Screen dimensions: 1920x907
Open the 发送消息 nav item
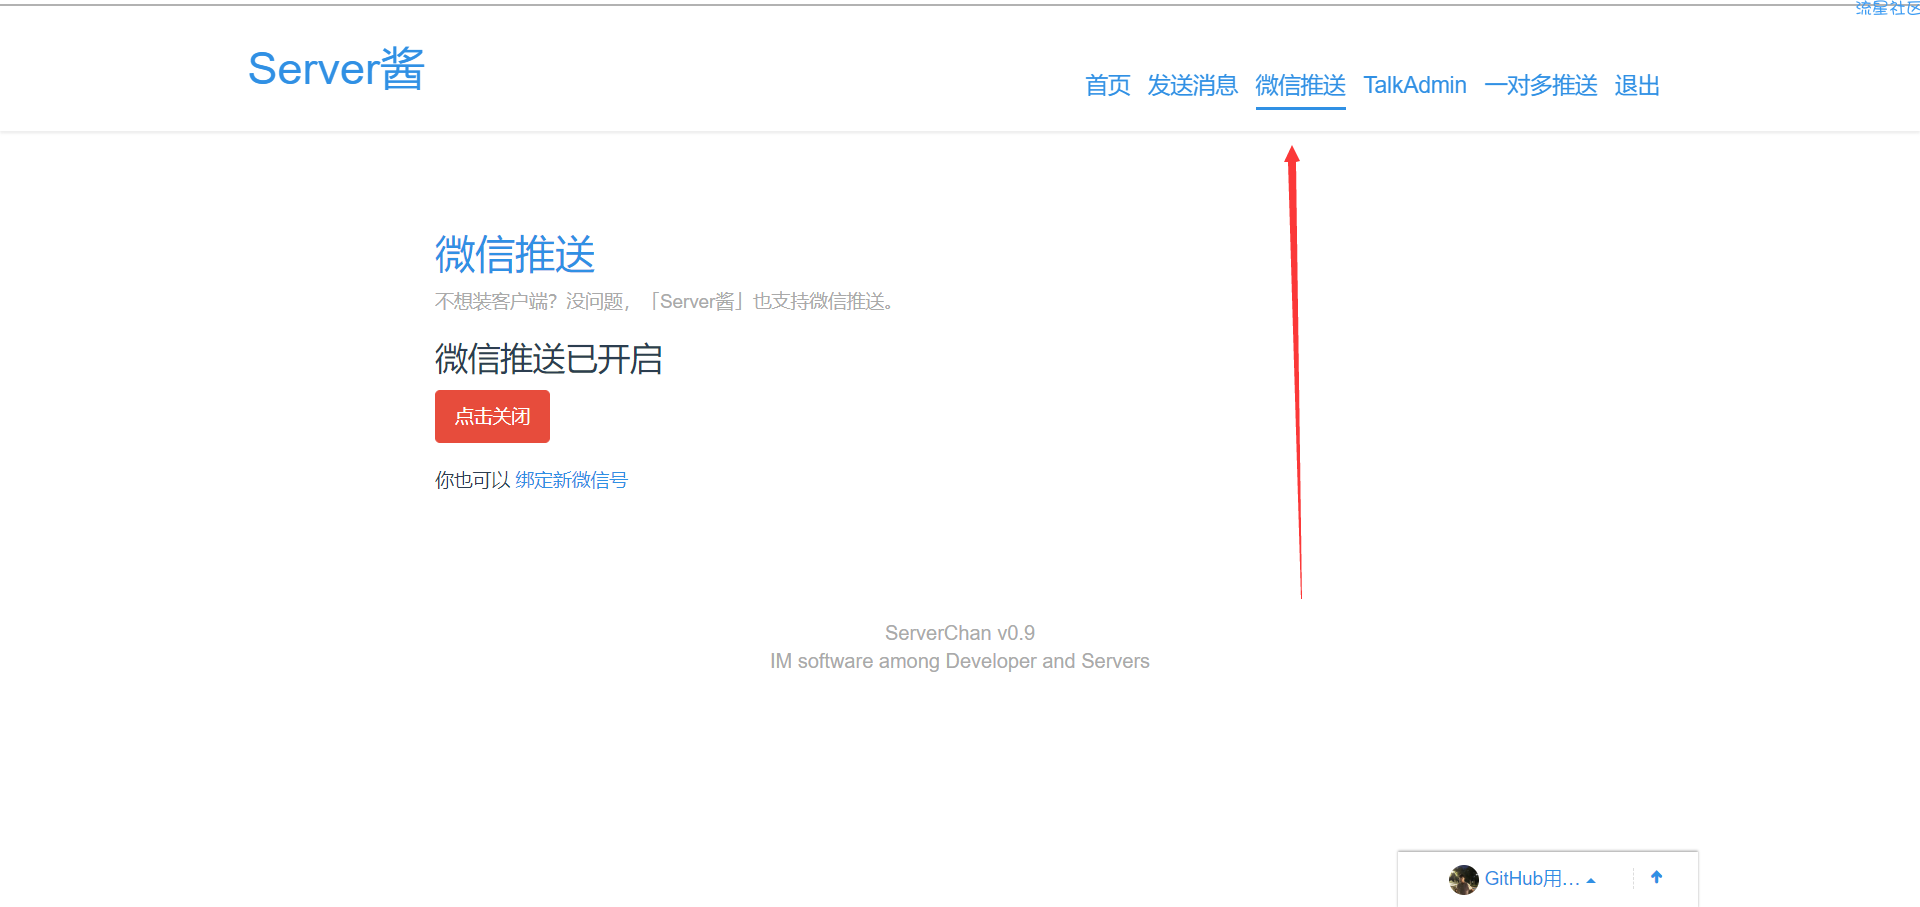tap(1192, 86)
